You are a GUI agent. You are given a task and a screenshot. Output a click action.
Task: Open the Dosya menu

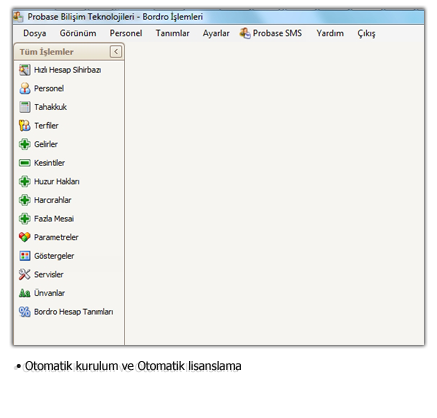35,33
